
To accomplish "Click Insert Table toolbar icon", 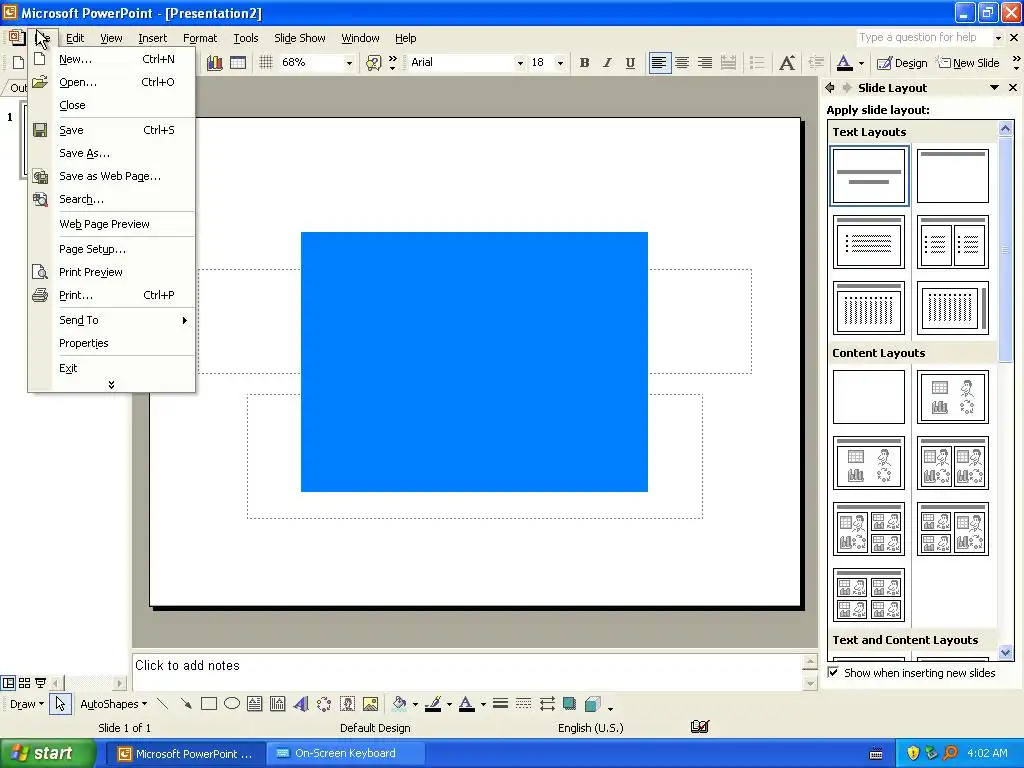I will 238,63.
